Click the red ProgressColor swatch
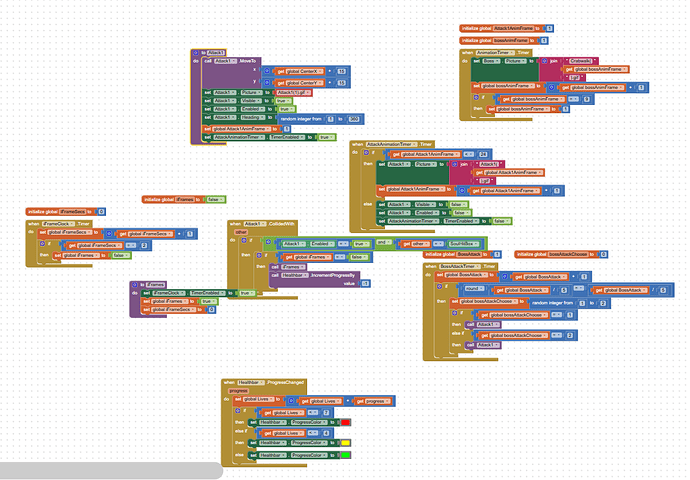 pyautogui.click(x=345, y=423)
